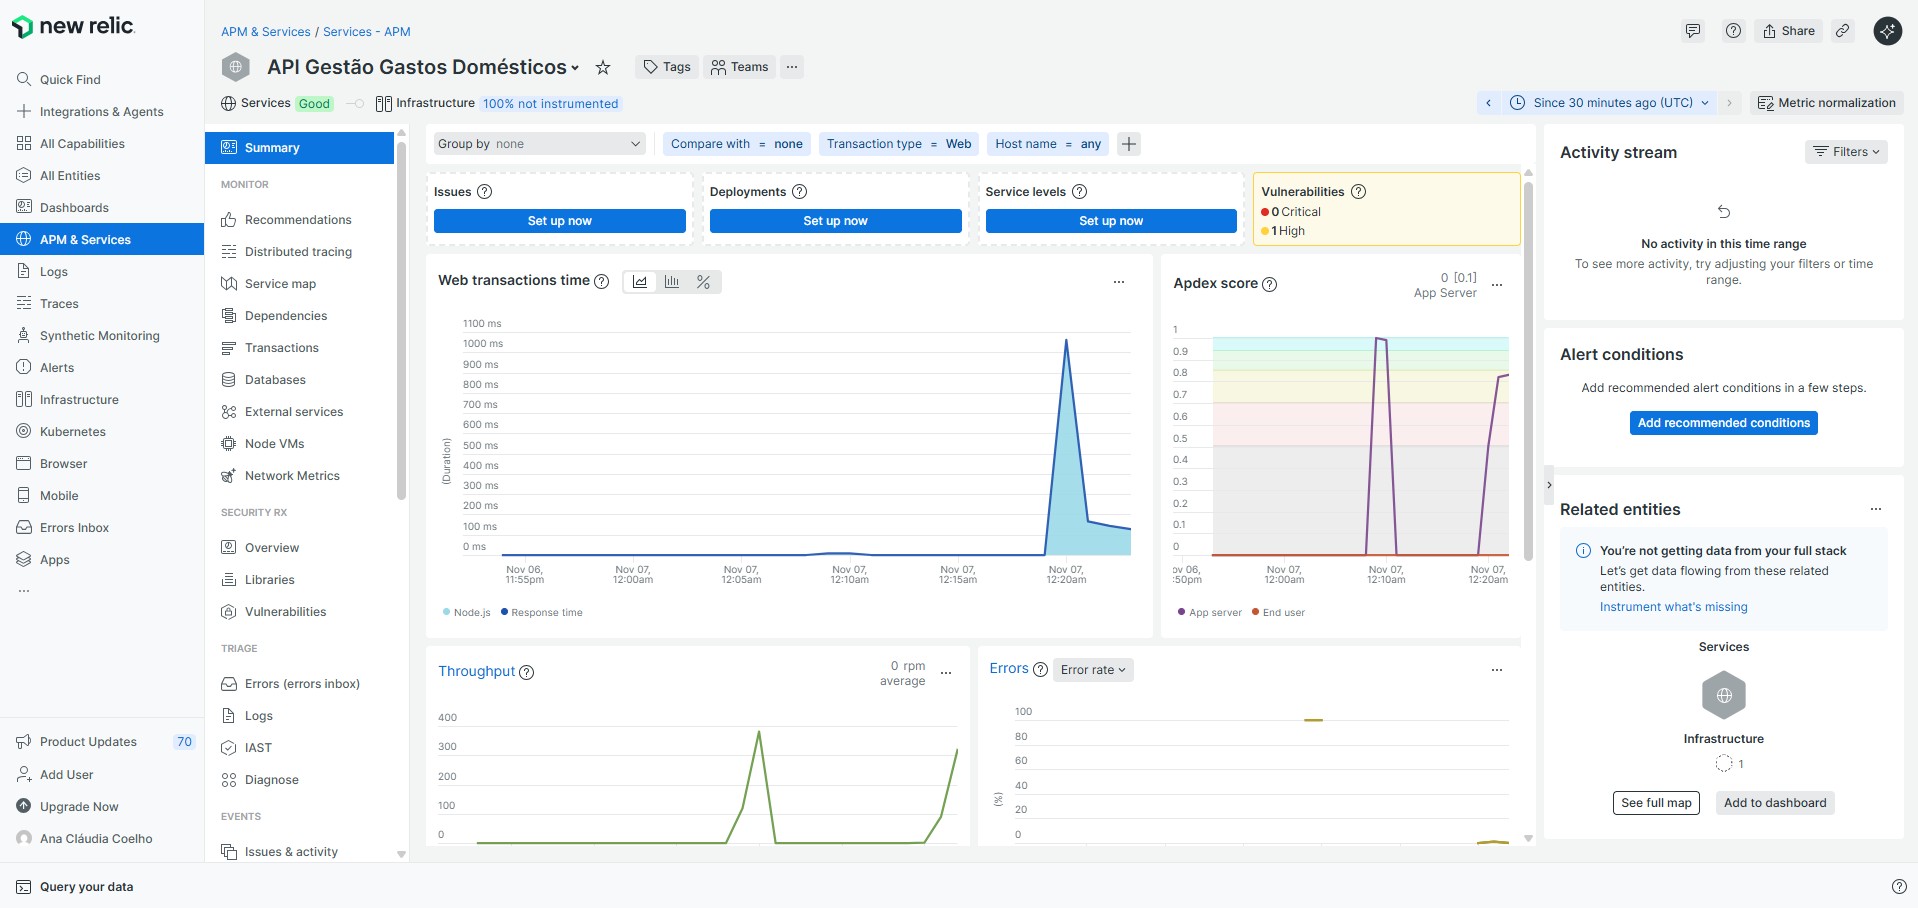The width and height of the screenshot is (1918, 908).
Task: Open the Kubernetes sidebar icon
Action: point(24,431)
